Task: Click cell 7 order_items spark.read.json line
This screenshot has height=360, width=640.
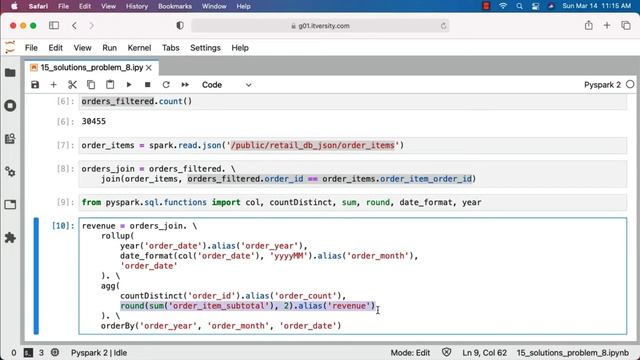Action: 242,145
